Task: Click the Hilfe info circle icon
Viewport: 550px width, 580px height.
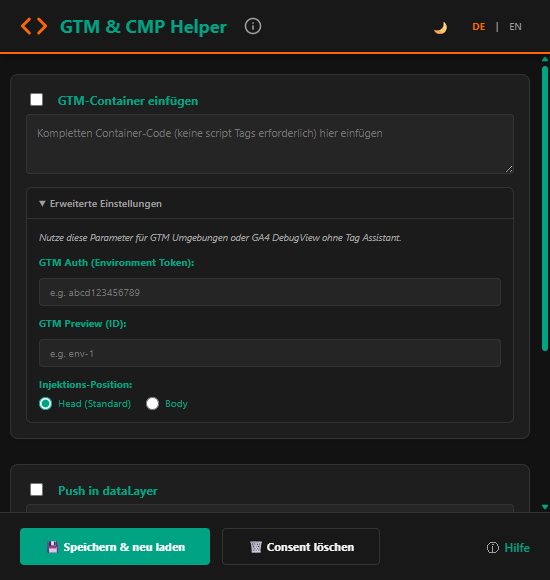Action: [493, 548]
